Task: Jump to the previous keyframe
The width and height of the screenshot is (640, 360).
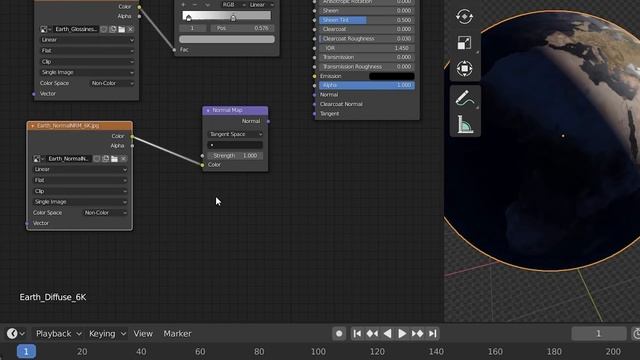Action: [372, 333]
